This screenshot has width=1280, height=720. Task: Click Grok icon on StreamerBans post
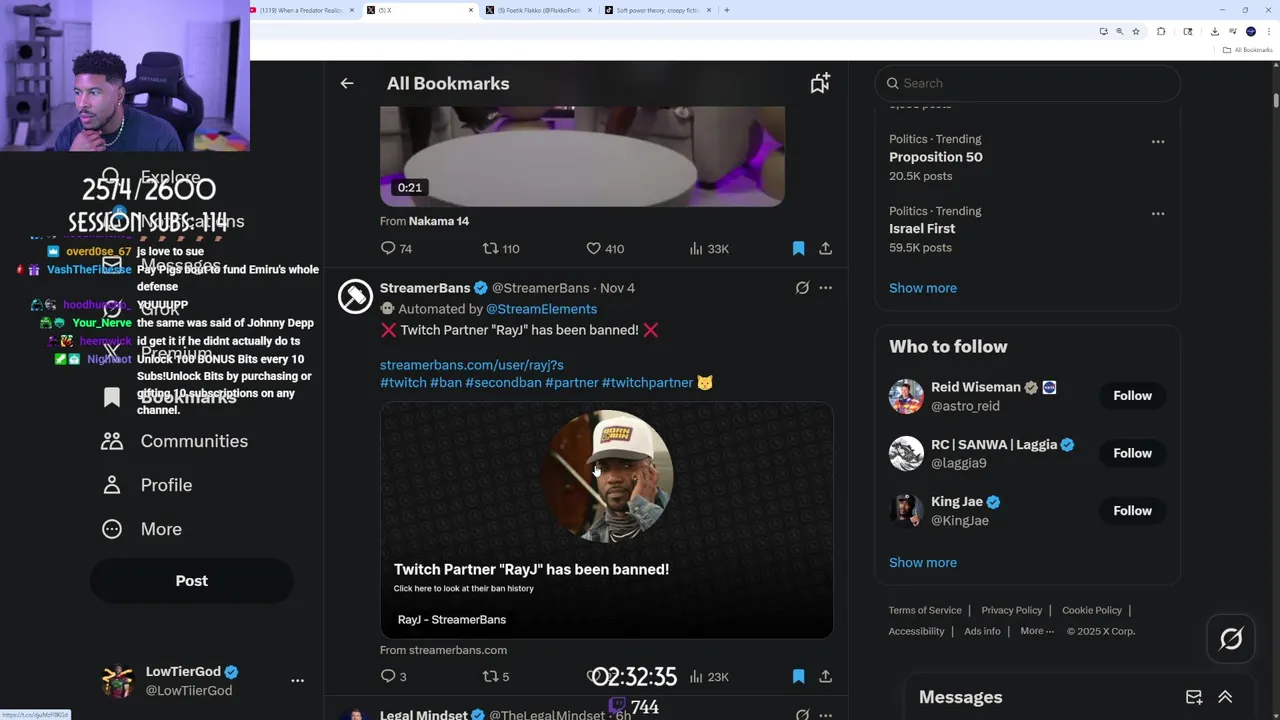(802, 288)
